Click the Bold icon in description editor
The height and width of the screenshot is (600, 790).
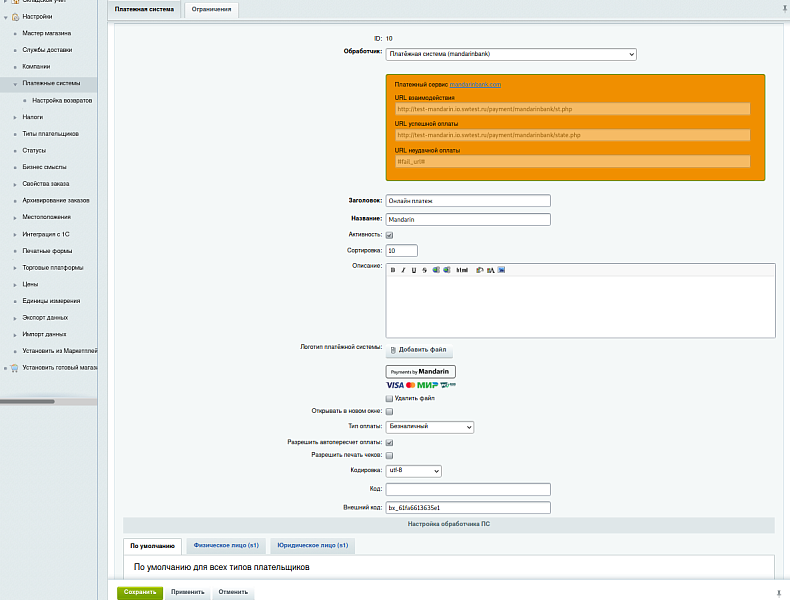(393, 270)
